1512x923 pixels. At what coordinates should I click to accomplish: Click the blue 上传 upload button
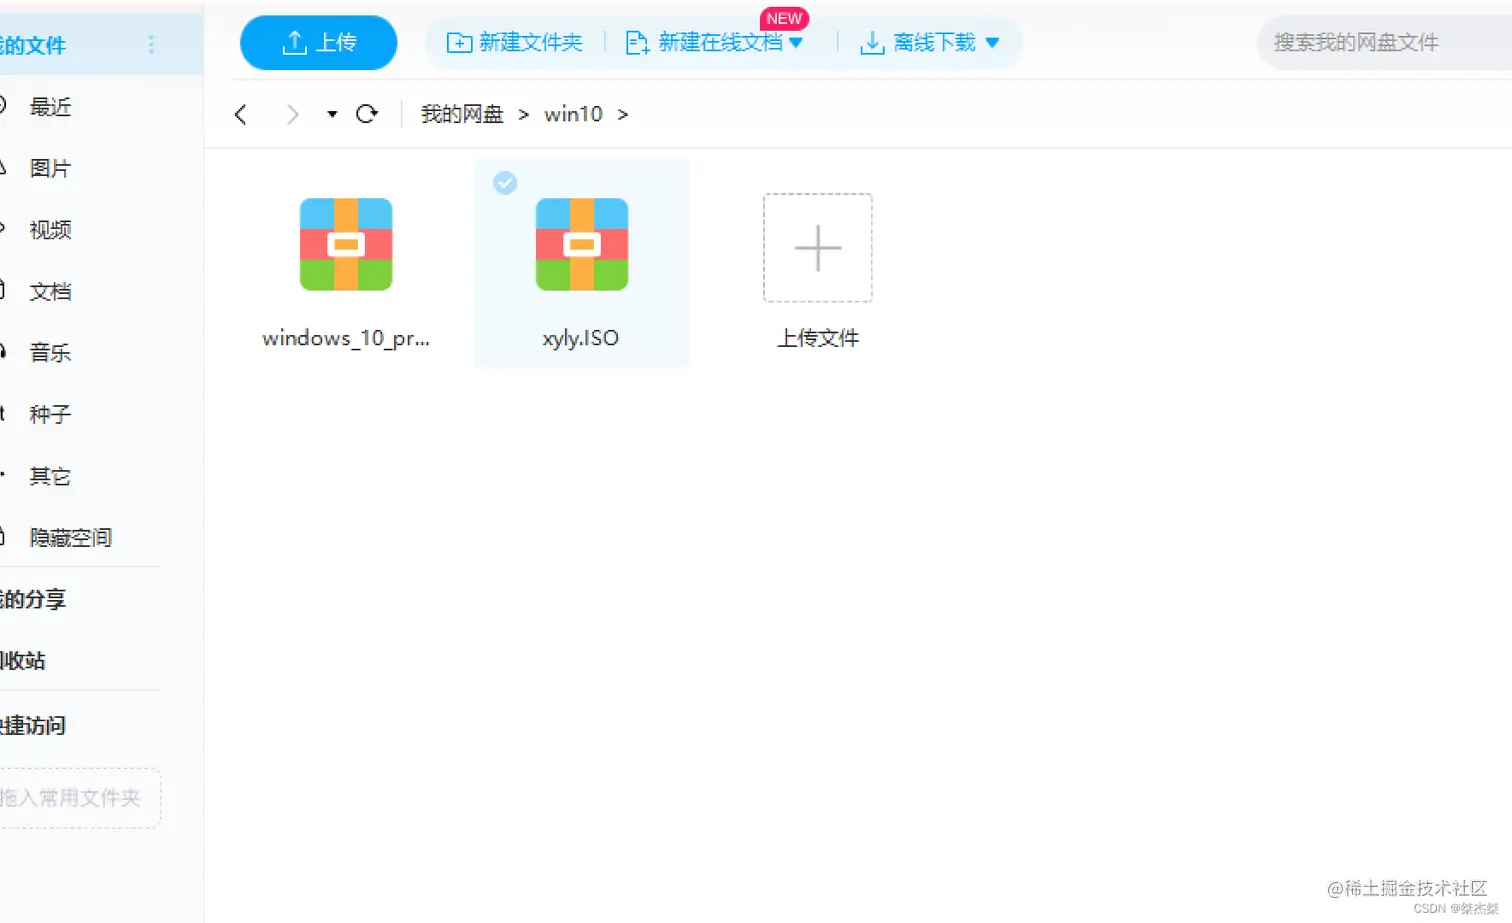[318, 43]
